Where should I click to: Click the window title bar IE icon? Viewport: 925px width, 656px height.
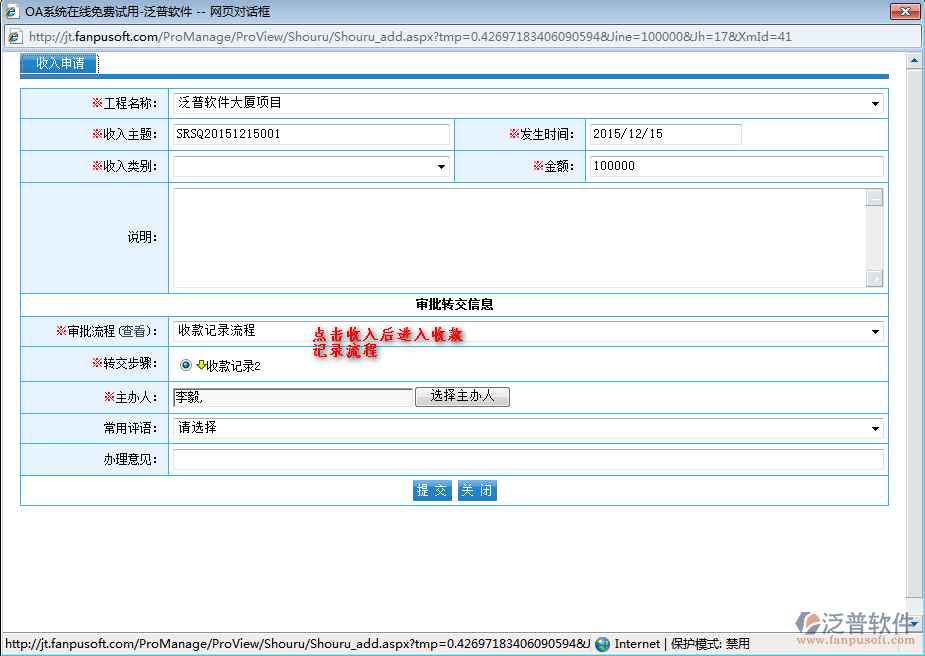point(12,12)
